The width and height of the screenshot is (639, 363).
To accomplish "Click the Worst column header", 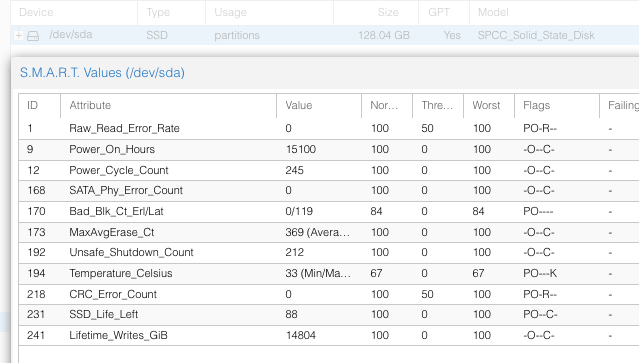I will pos(489,106).
